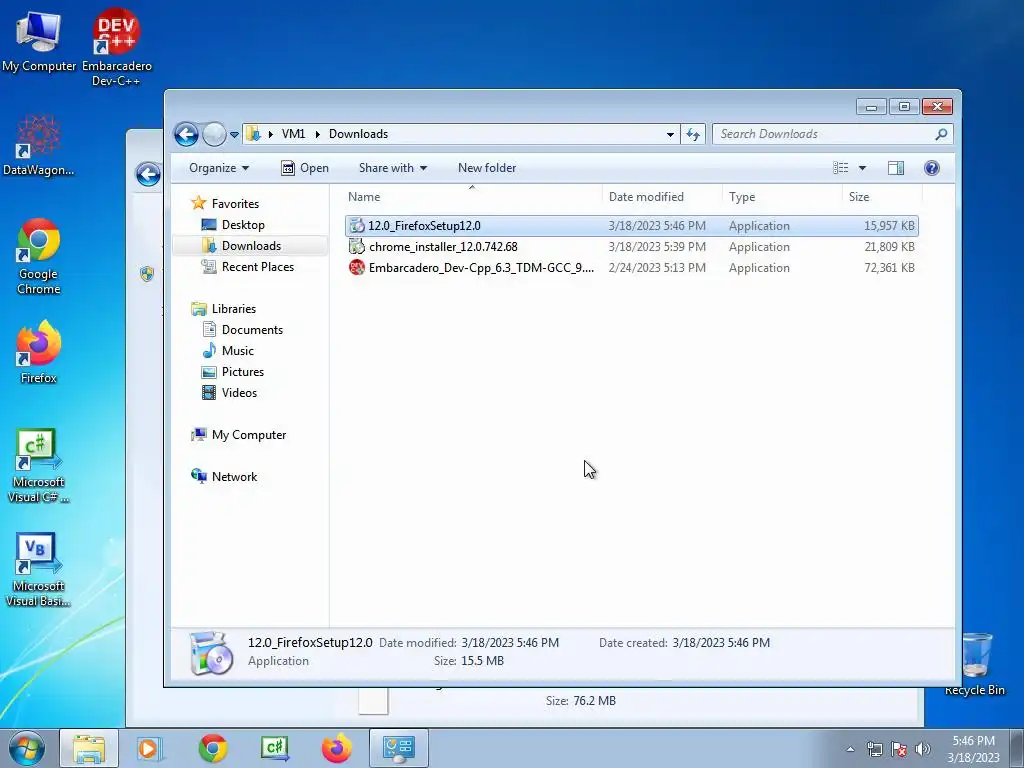
Task: Sort by Date modified column
Action: tap(662, 197)
